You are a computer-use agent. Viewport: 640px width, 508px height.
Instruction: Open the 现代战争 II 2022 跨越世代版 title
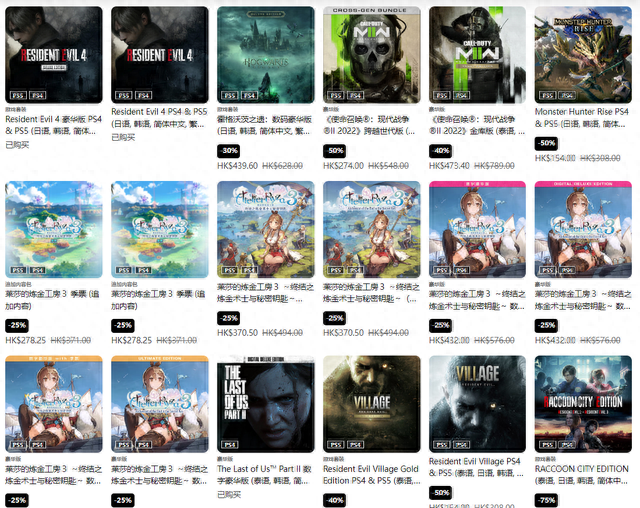(369, 125)
